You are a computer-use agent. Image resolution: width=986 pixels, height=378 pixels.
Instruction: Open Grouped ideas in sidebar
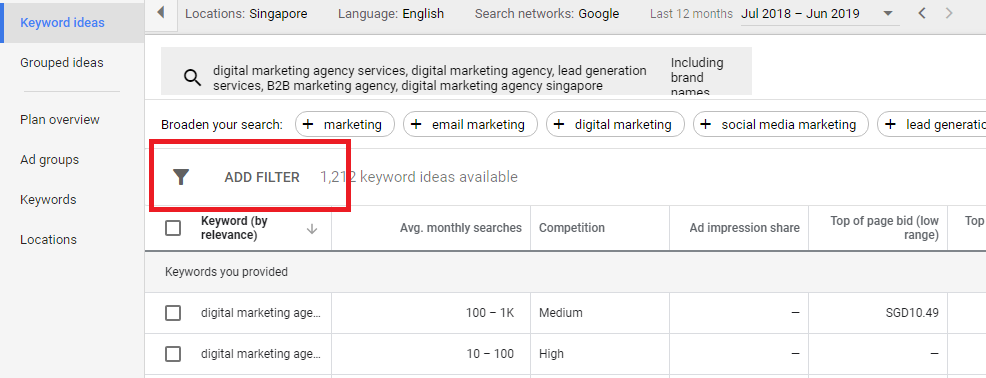tap(62, 63)
